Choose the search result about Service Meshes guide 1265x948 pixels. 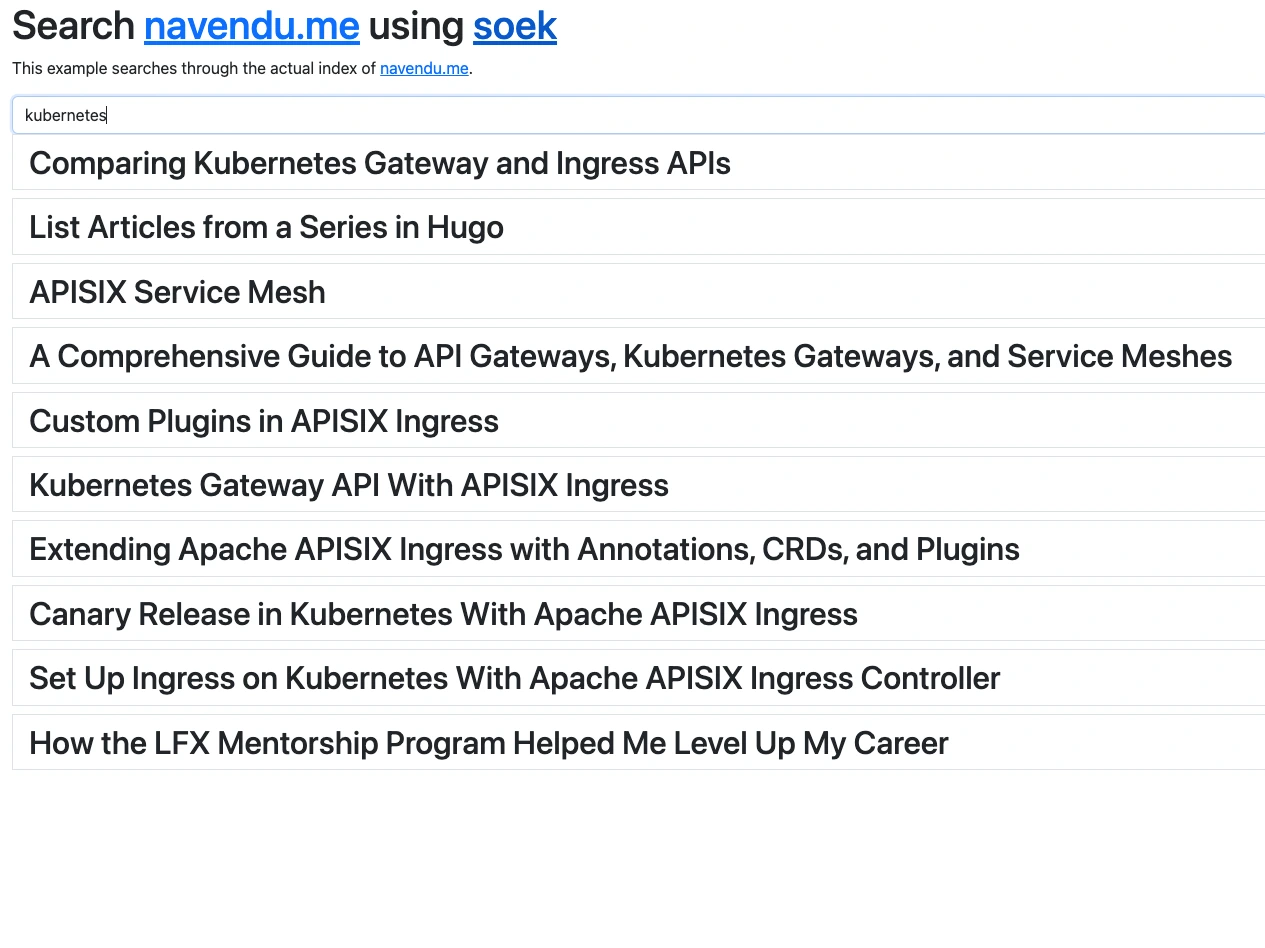point(638,356)
